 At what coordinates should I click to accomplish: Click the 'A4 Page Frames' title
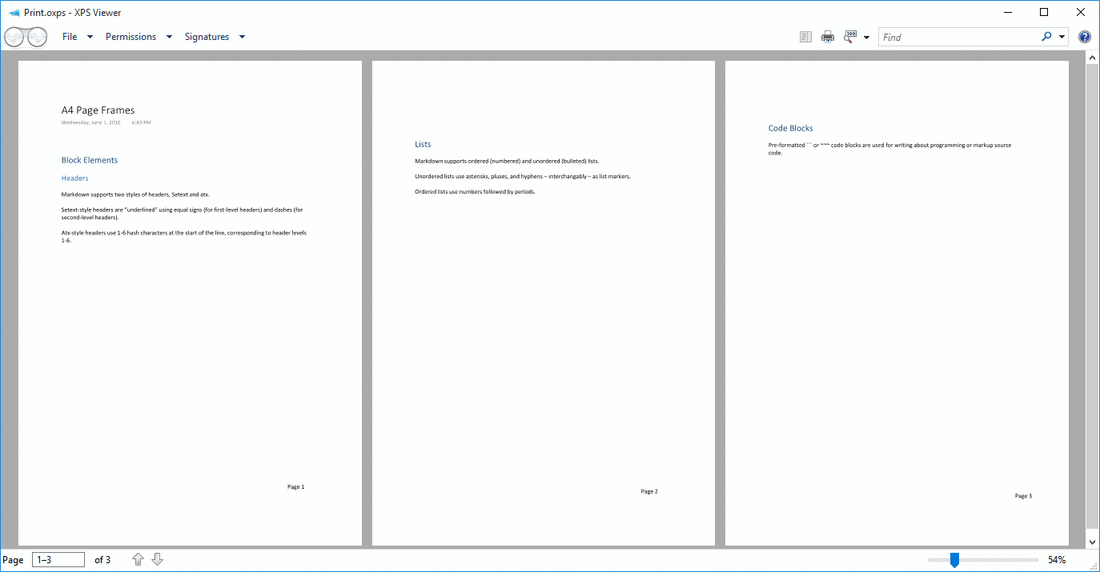pyautogui.click(x=98, y=110)
